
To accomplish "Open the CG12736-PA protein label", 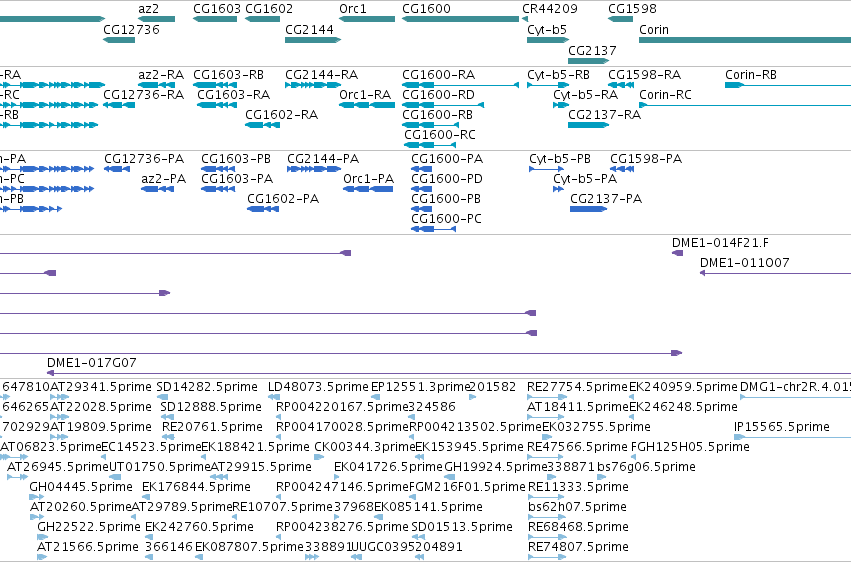I will pyautogui.click(x=144, y=159).
